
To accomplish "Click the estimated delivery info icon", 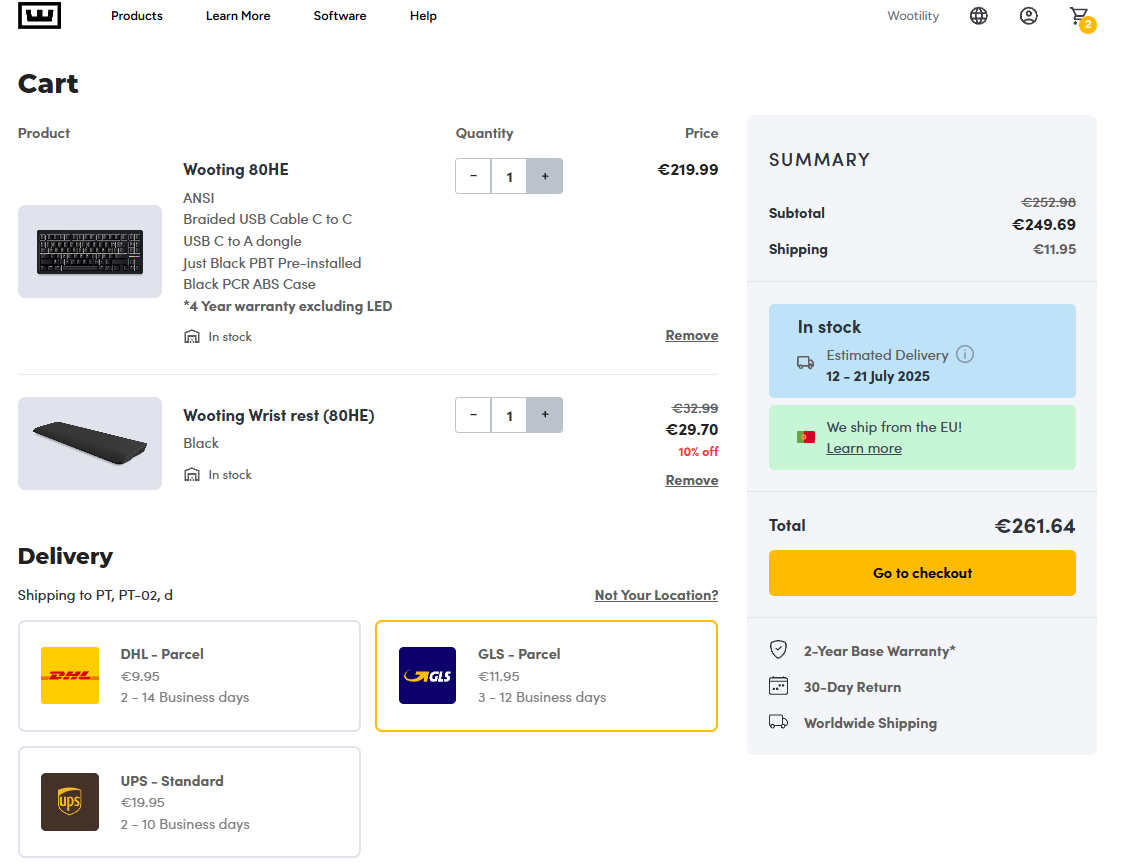I will point(965,354).
